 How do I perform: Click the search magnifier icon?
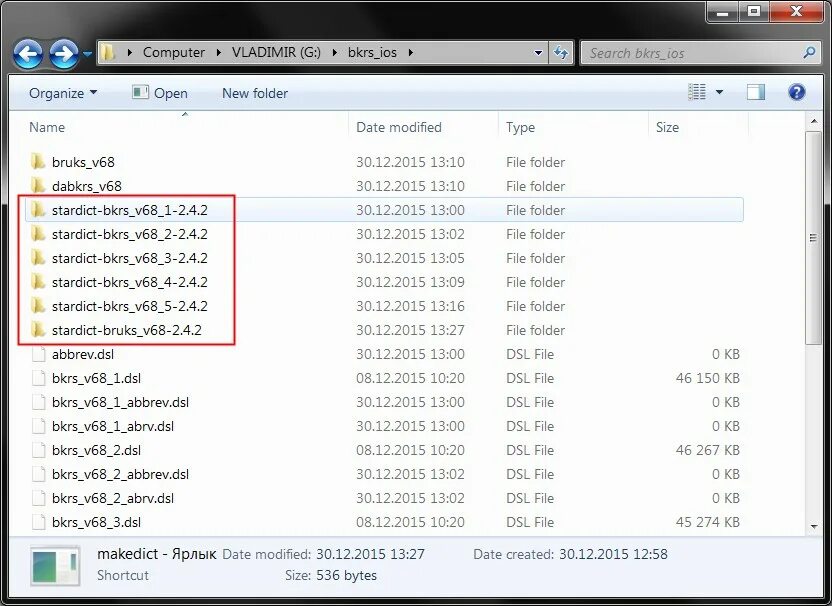coord(809,53)
